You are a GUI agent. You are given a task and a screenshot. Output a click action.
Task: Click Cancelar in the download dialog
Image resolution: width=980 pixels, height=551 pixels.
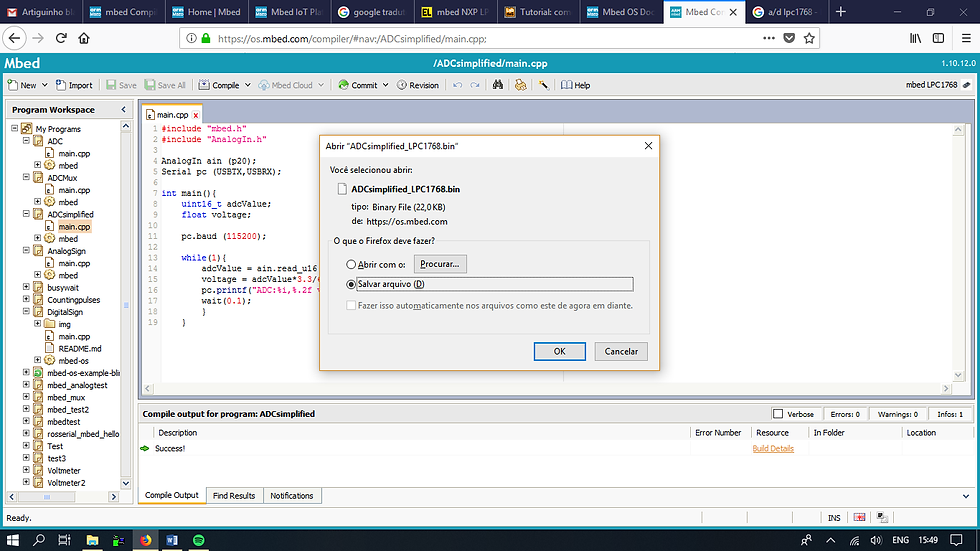[x=621, y=351]
